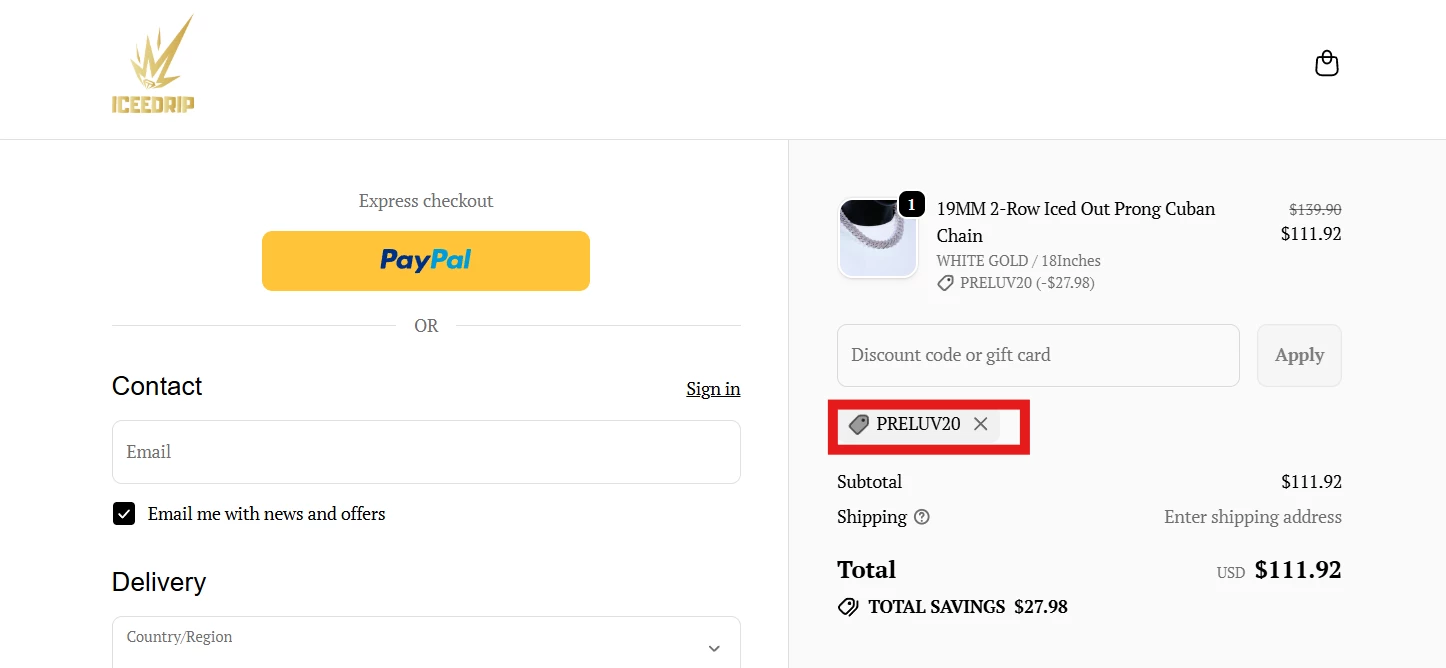The width and height of the screenshot is (1446, 668).
Task: Uncheck Email me with news and offers
Action: coord(124,514)
